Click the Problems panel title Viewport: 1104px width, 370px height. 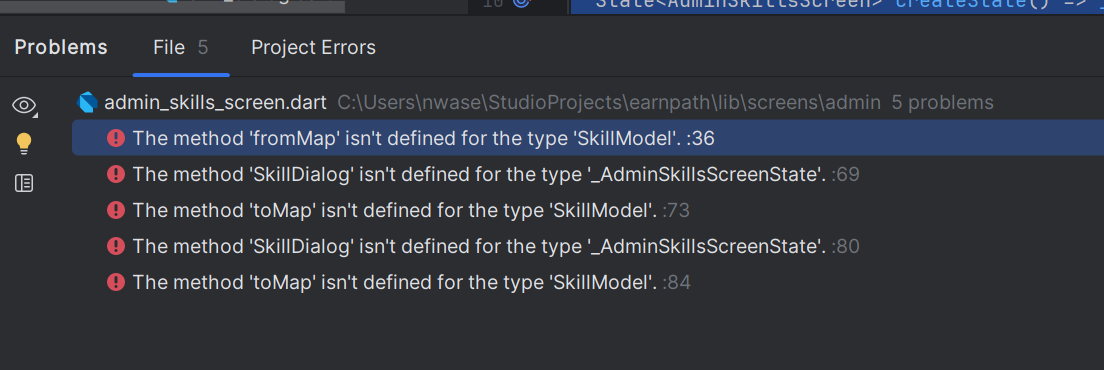pos(61,48)
